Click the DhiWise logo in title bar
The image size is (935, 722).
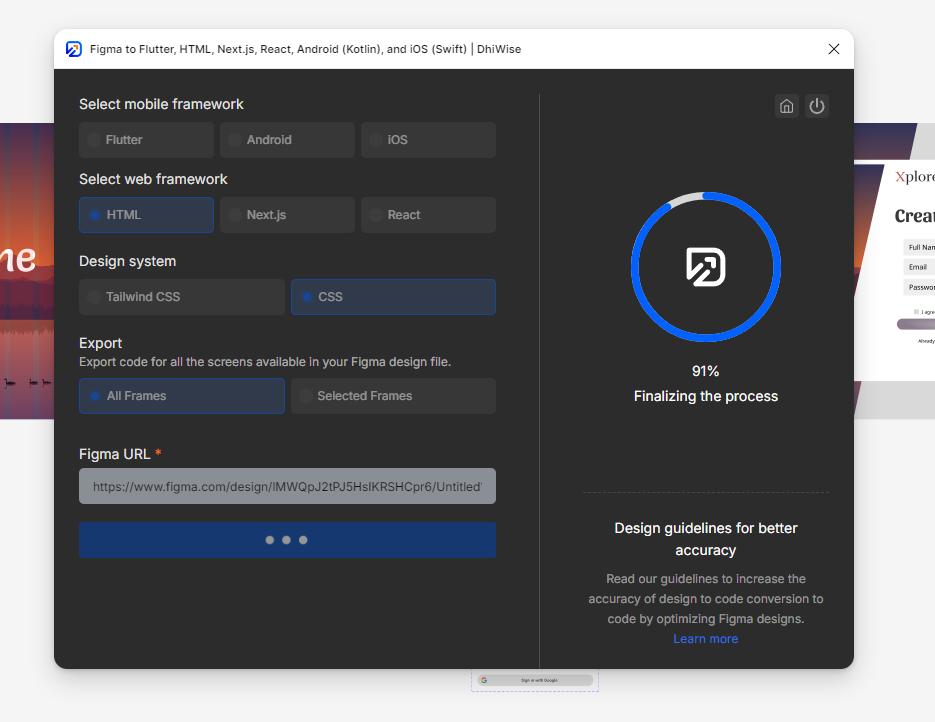coord(74,49)
